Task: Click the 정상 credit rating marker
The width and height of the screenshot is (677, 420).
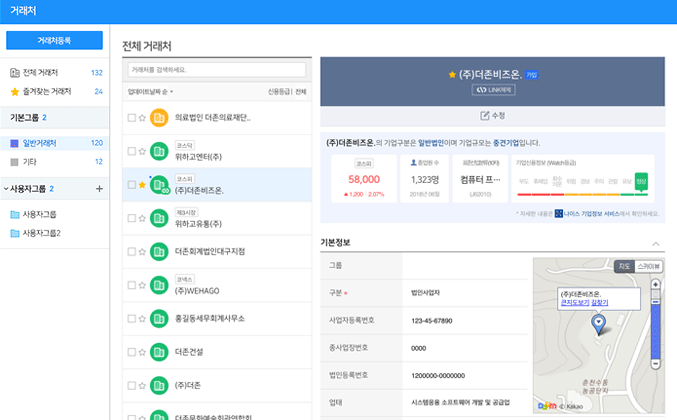Action: click(x=641, y=181)
